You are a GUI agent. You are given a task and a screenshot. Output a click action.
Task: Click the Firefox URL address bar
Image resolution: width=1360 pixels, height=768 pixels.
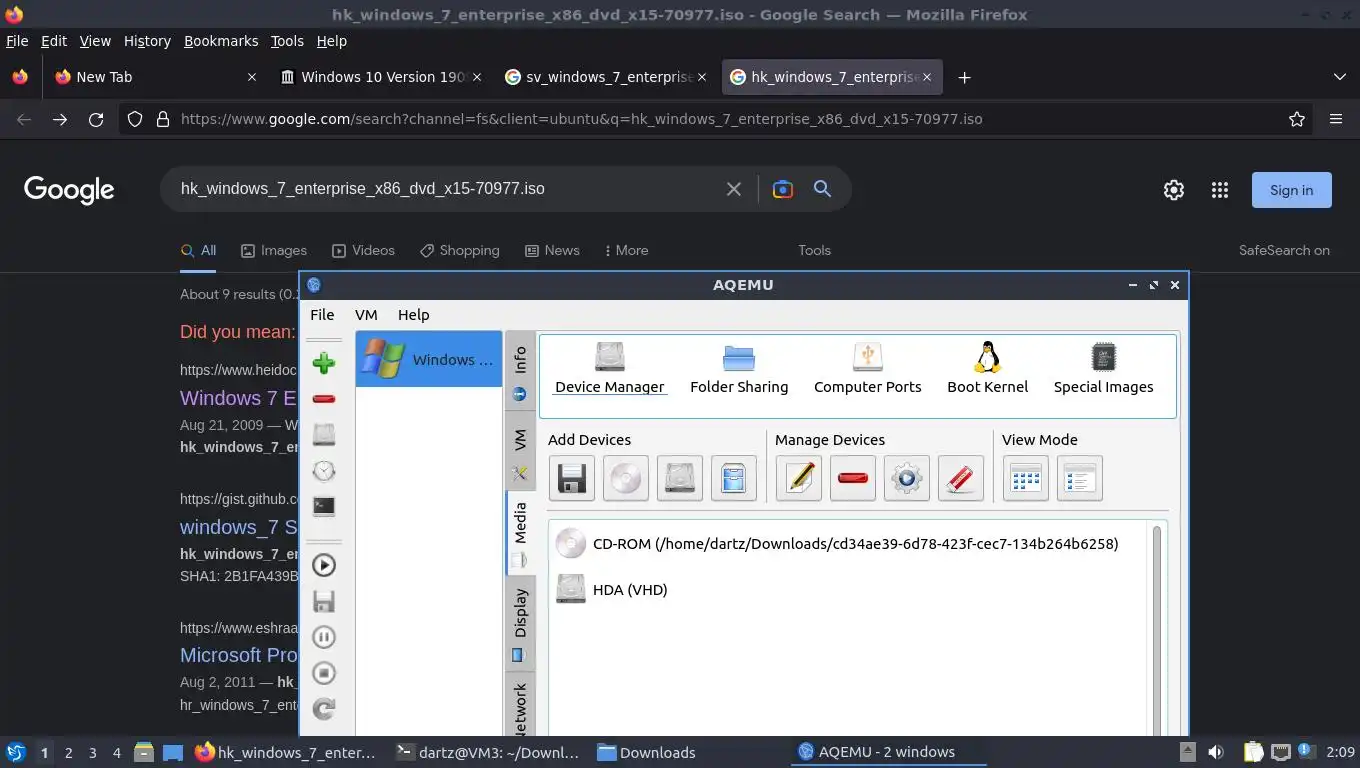(715, 119)
